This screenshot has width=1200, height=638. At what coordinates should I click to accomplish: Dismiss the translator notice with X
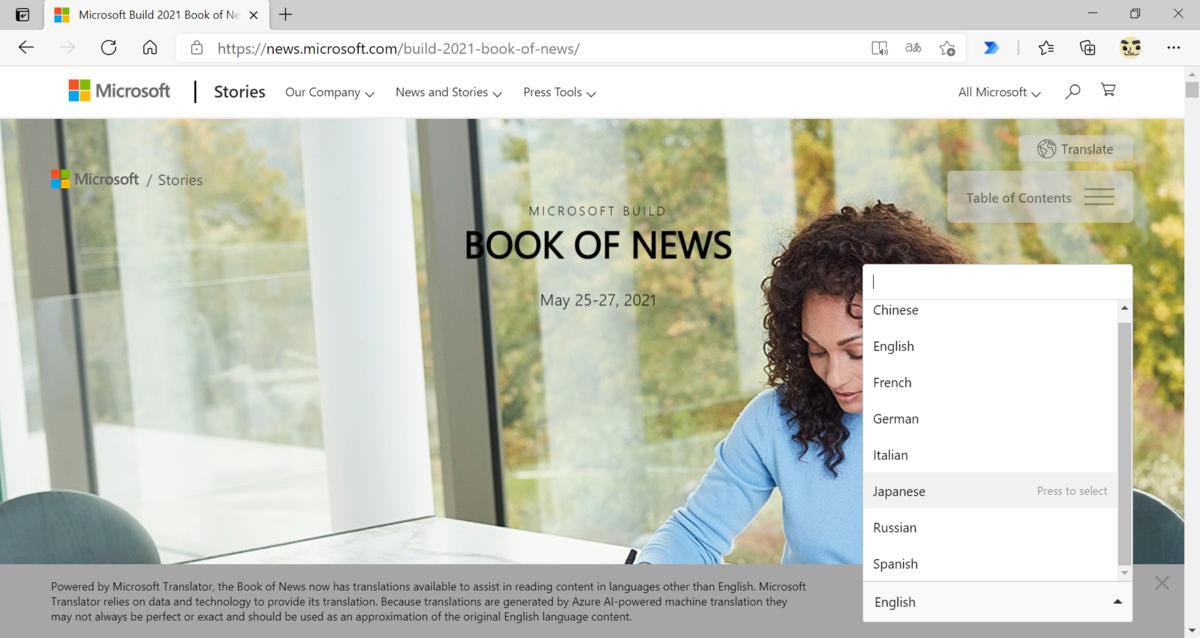coord(1161,583)
